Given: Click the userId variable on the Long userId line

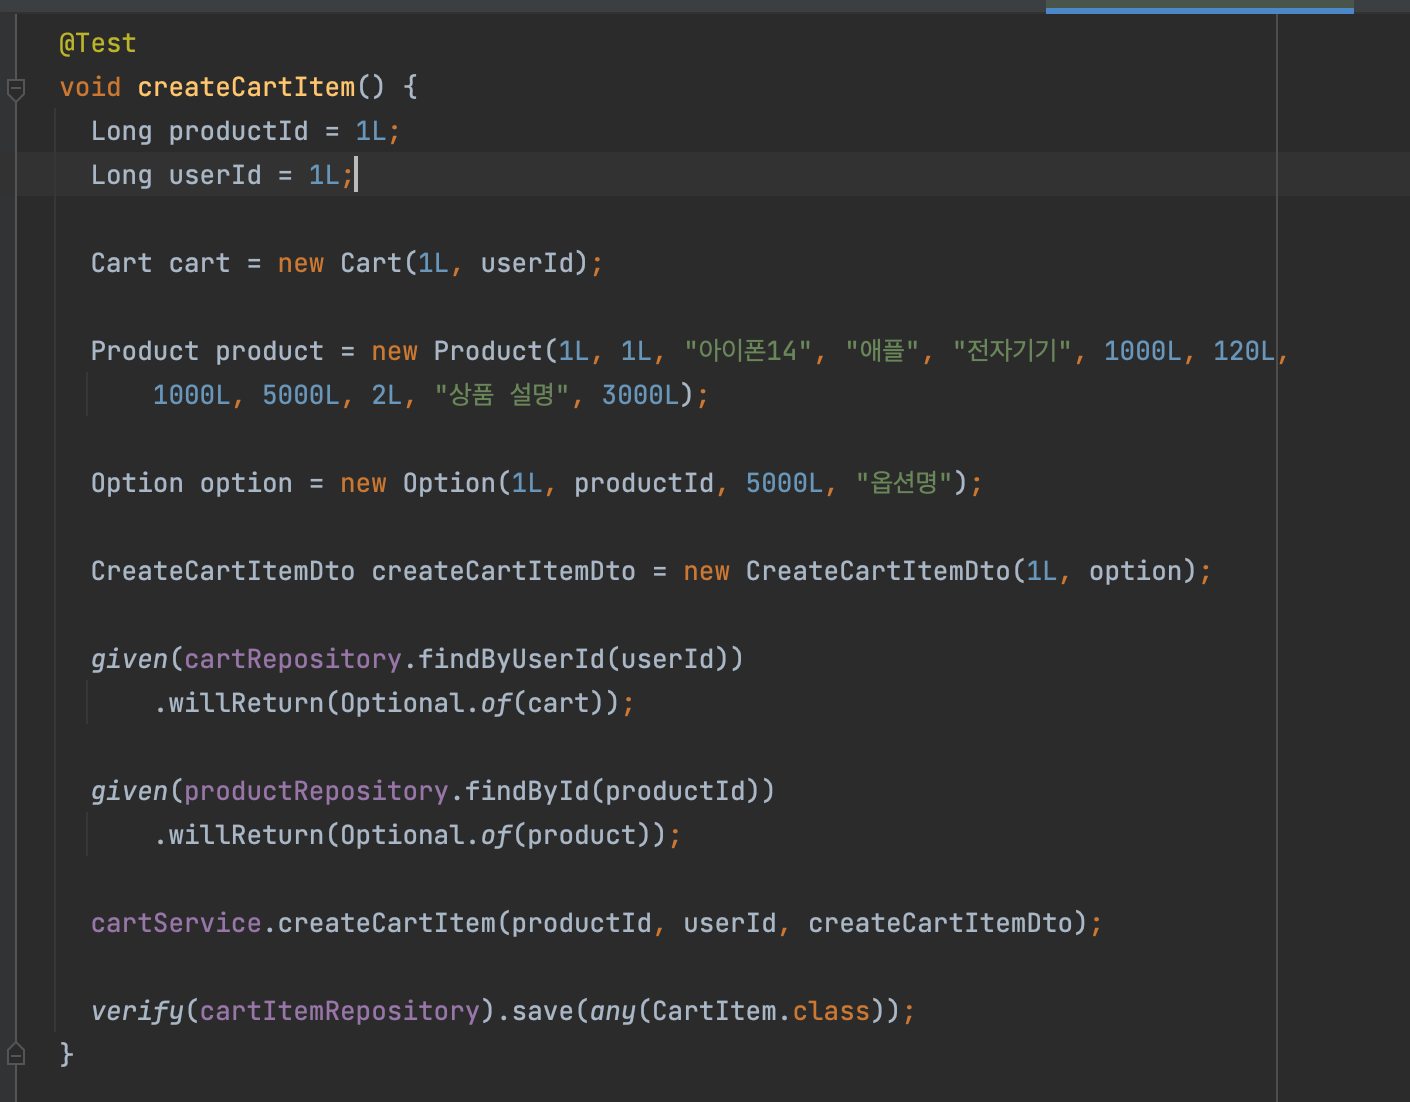Looking at the screenshot, I should (215, 175).
